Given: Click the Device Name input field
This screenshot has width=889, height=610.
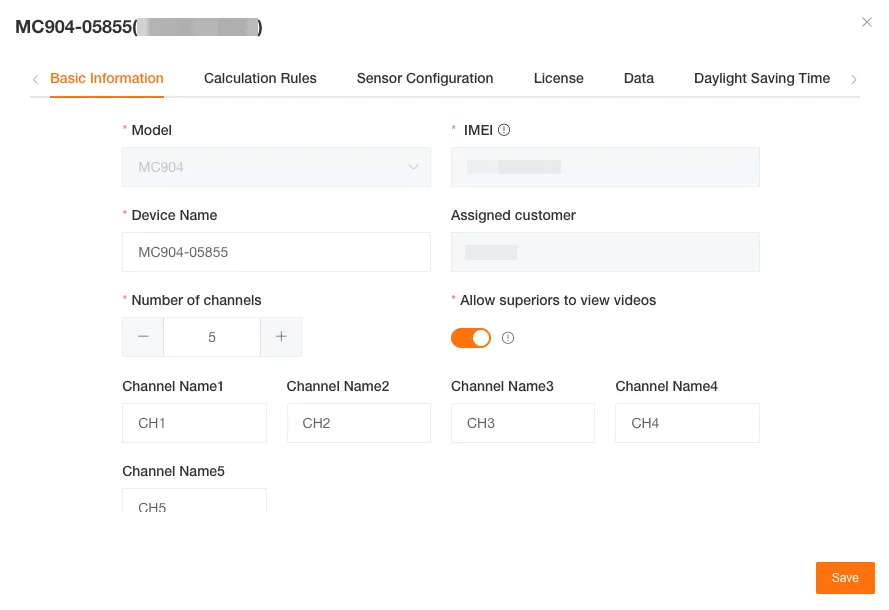Looking at the screenshot, I should (276, 252).
